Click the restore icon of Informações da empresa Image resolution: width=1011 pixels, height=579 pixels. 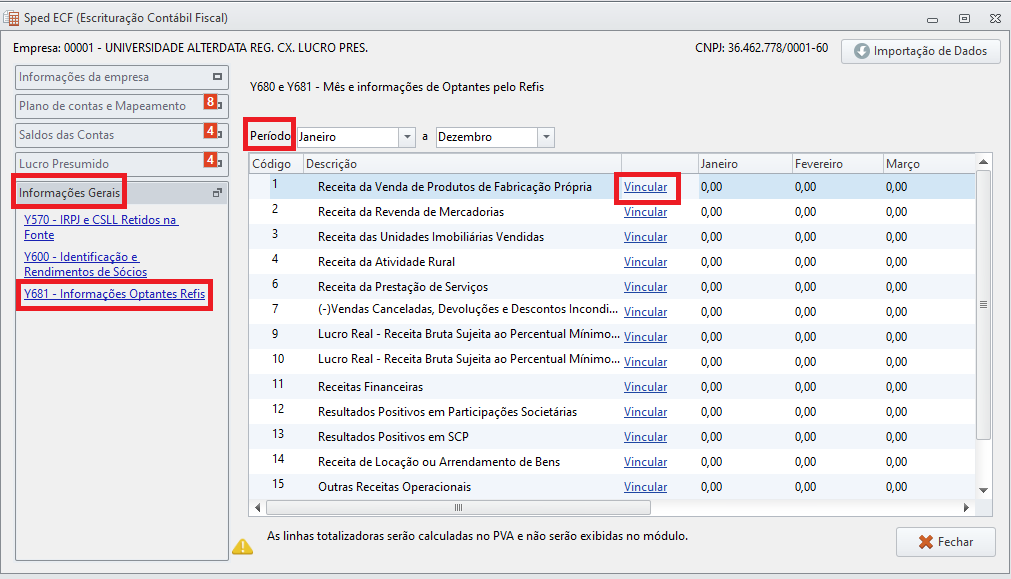pos(217,77)
